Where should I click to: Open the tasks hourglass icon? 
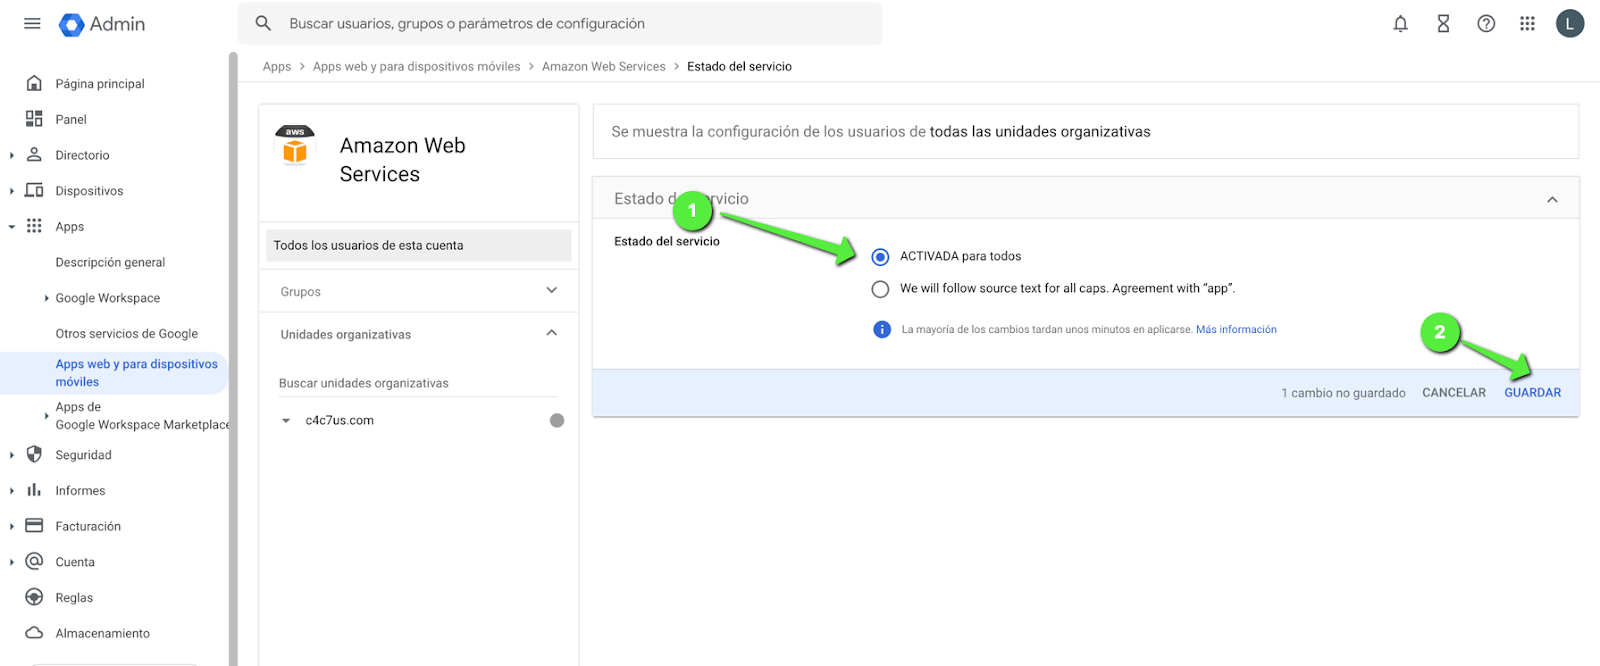pyautogui.click(x=1443, y=24)
